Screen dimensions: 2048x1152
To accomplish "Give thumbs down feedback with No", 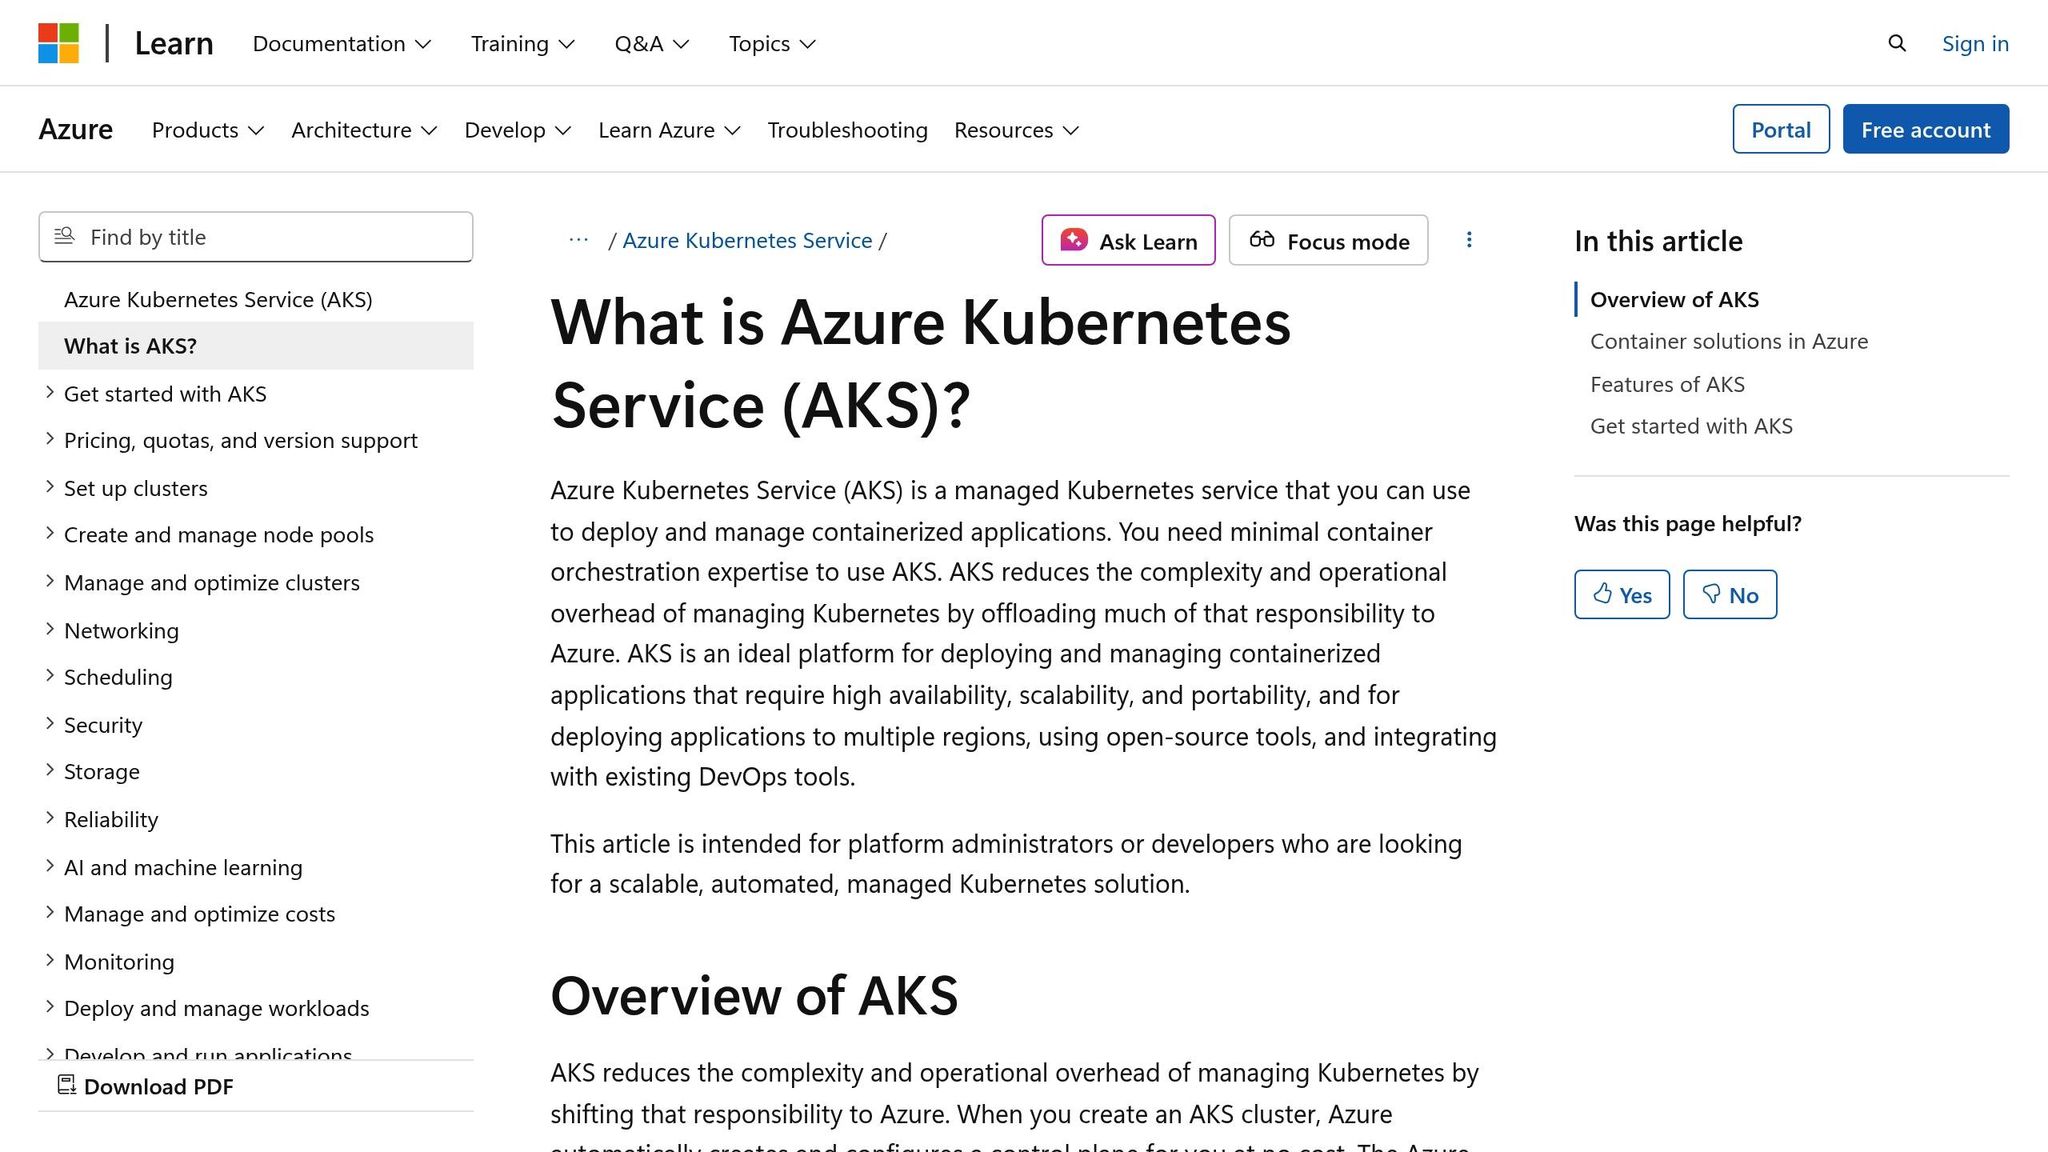I will pos(1729,594).
